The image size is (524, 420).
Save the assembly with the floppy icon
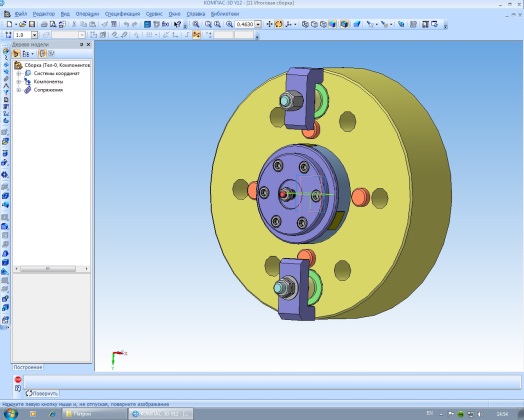click(32, 24)
